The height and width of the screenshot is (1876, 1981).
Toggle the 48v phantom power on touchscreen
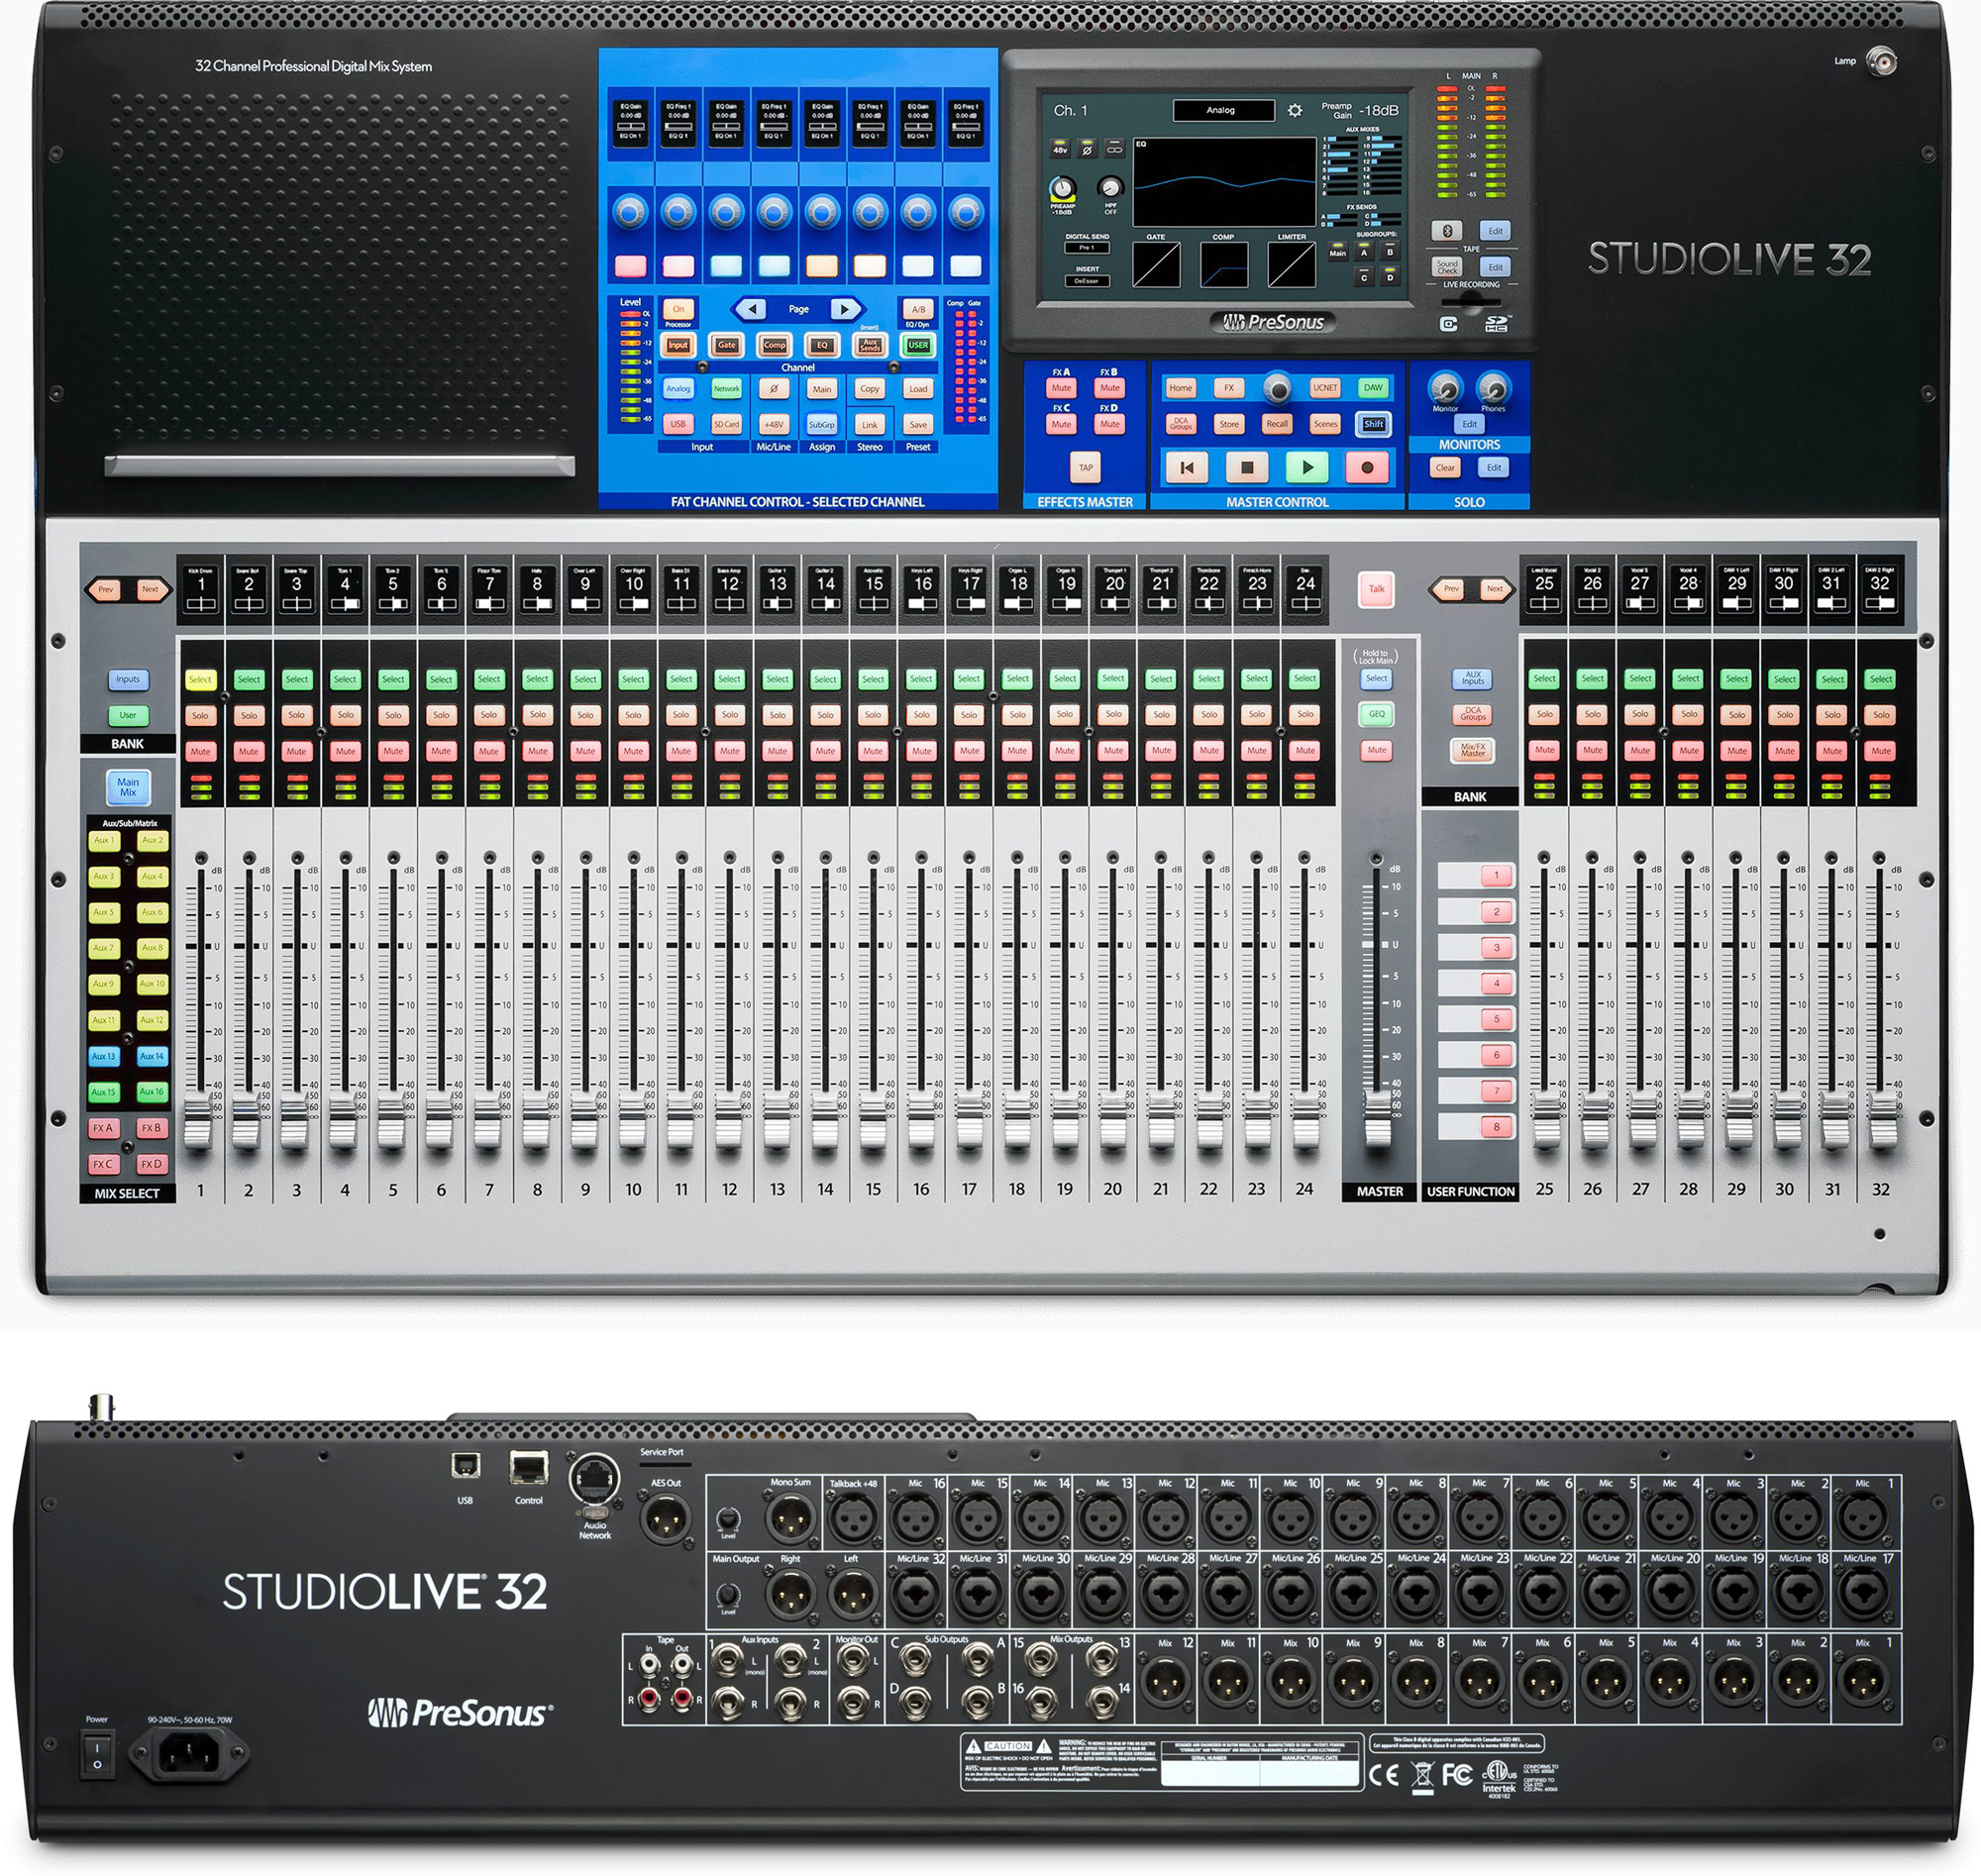coord(1060,148)
